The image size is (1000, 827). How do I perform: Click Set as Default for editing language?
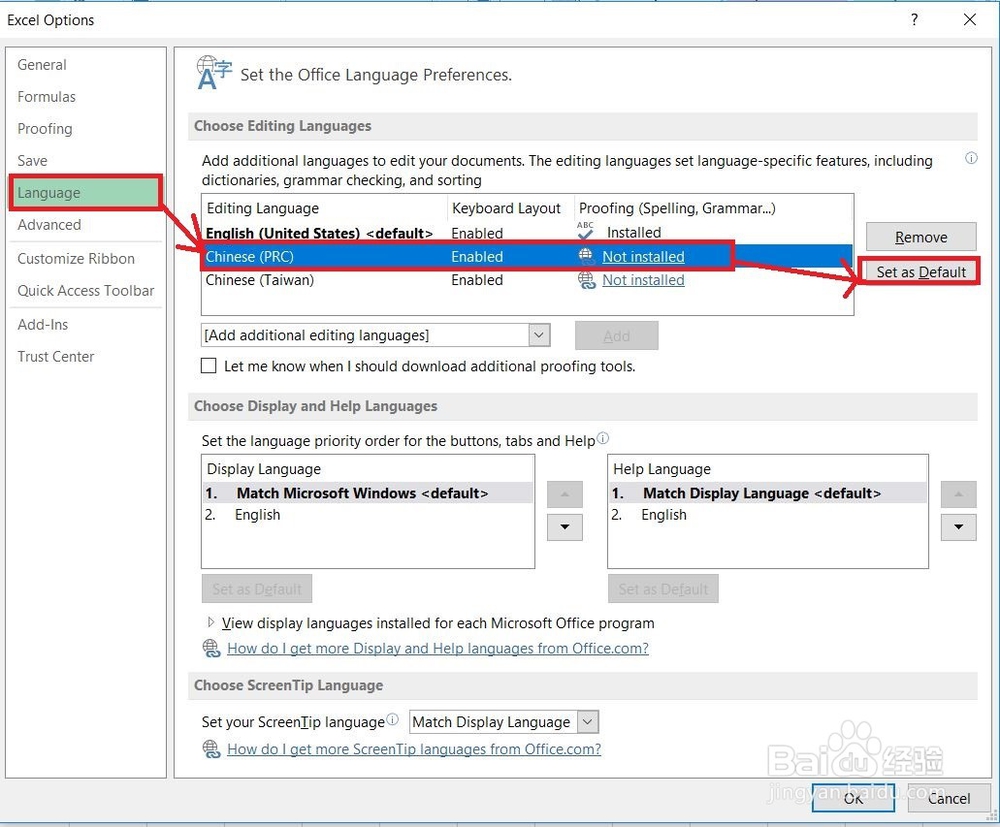[x=920, y=272]
